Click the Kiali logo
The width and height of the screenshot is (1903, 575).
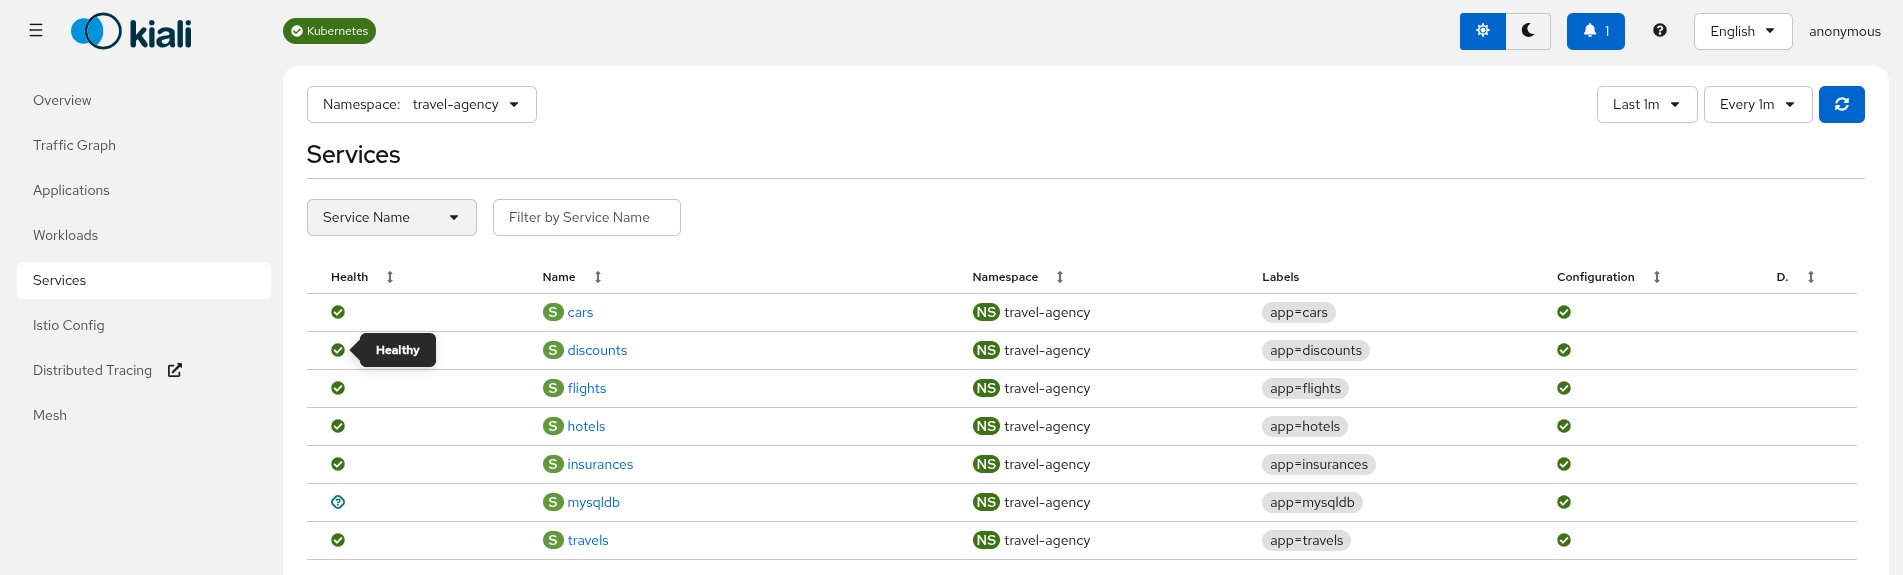point(131,32)
